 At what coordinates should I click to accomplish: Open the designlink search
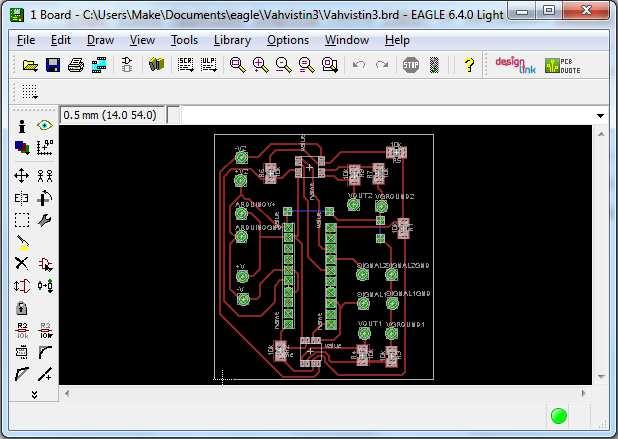tap(516, 65)
